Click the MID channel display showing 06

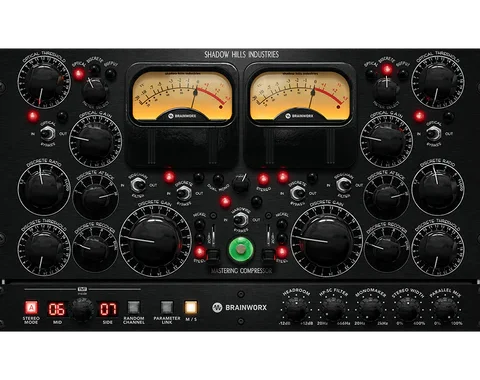tap(57, 309)
